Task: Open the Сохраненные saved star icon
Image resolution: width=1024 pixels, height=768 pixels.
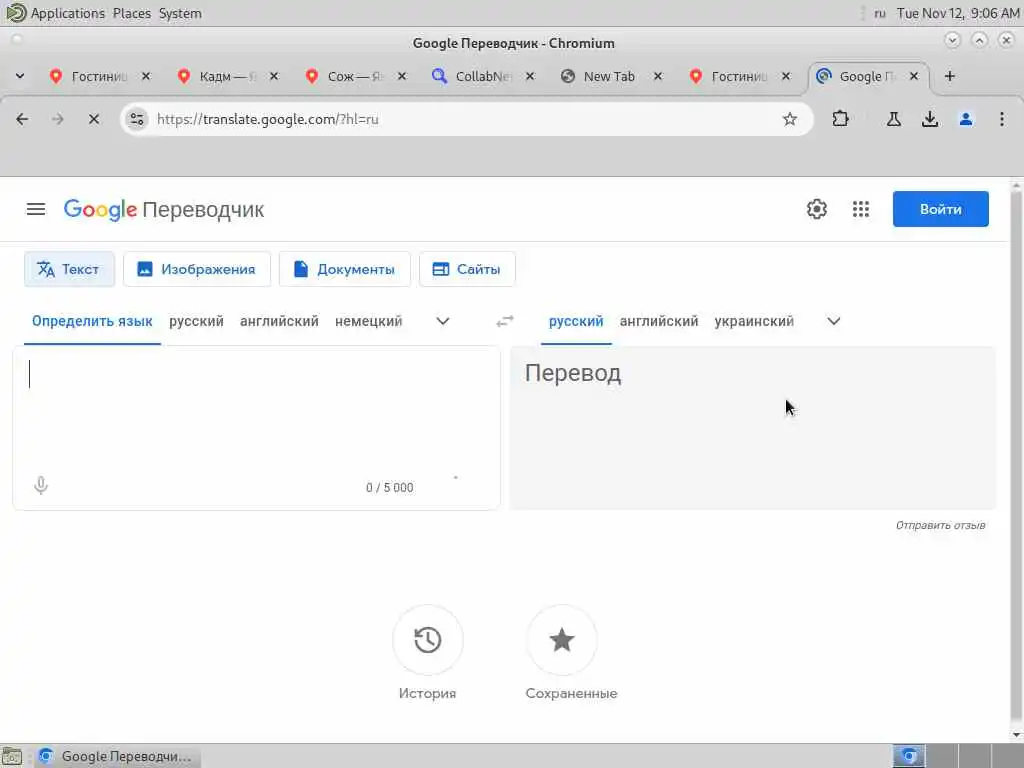Action: [x=562, y=640]
